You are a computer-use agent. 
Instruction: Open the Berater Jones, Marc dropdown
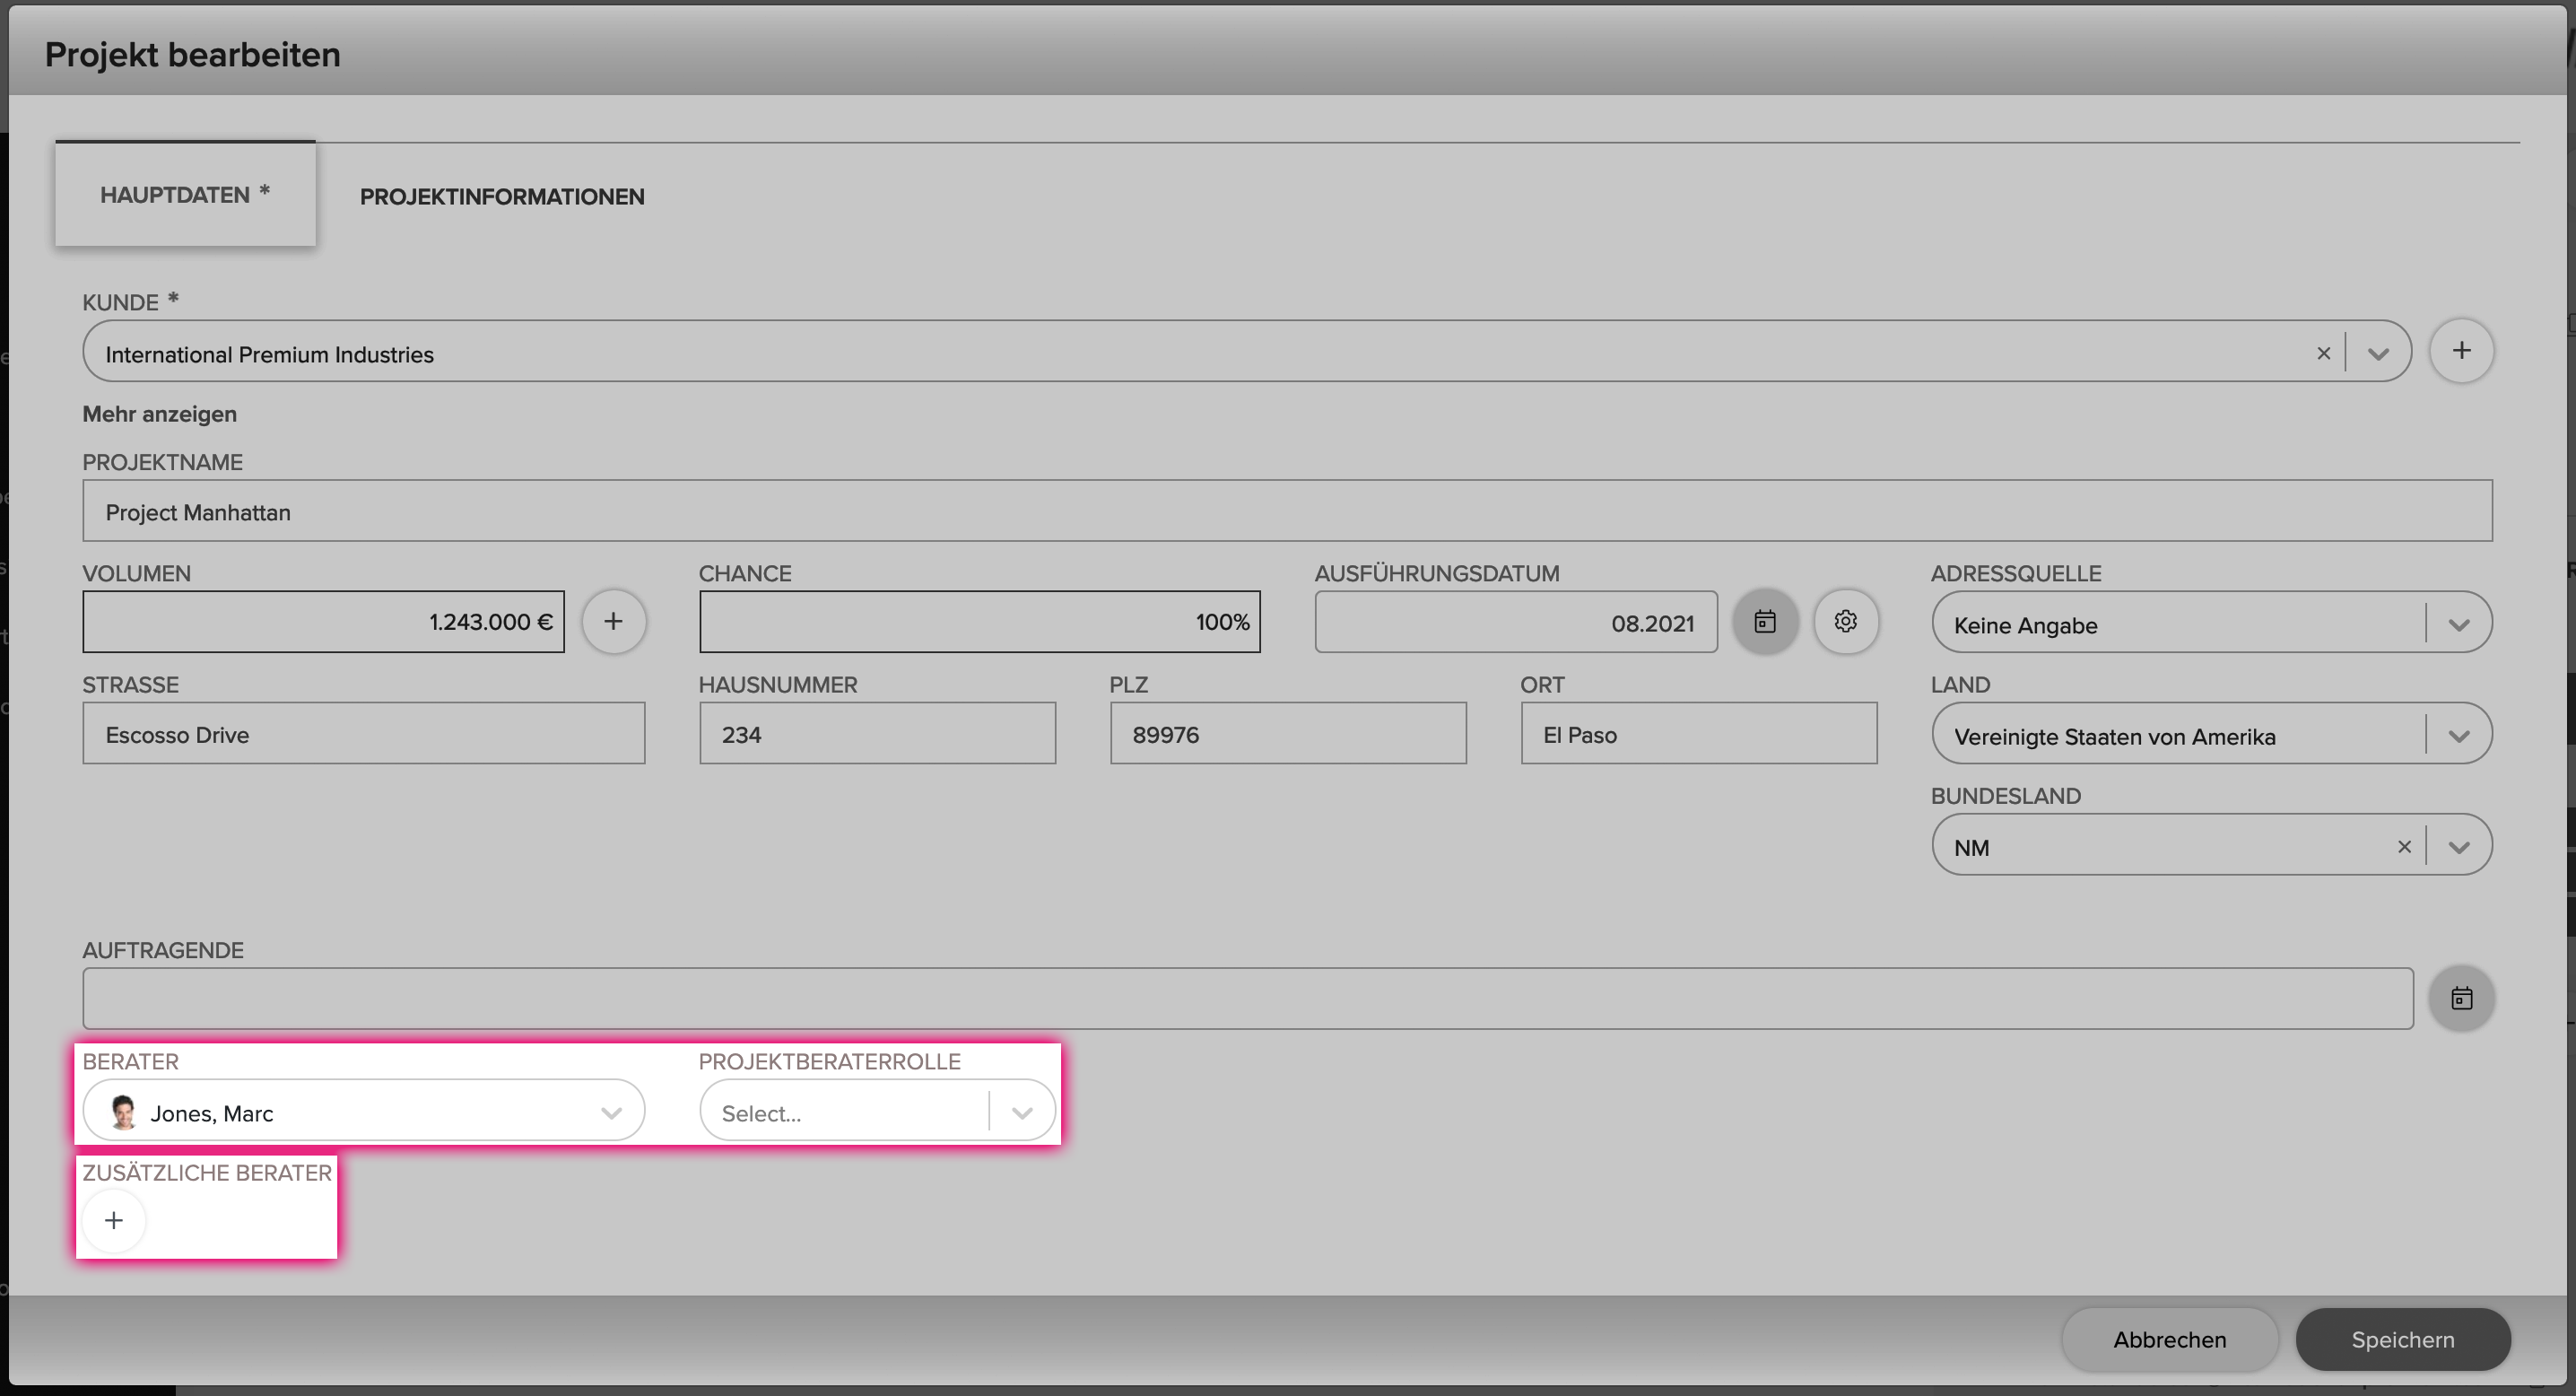364,1111
